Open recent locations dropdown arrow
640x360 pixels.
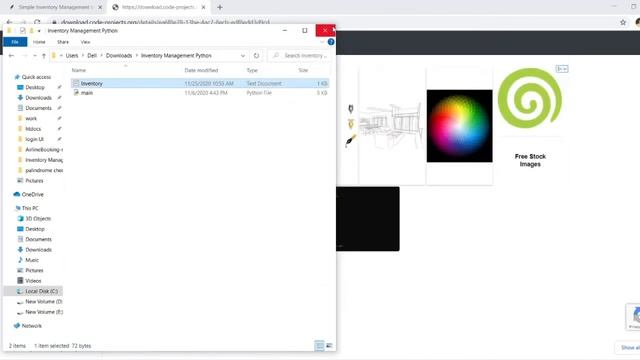click(x=35, y=56)
